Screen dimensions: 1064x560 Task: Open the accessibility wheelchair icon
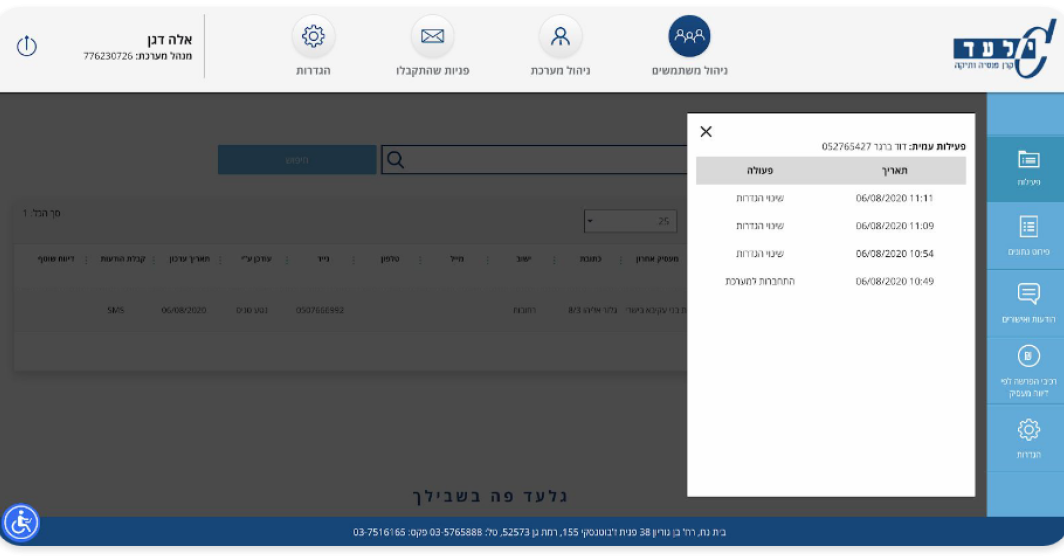[x=21, y=522]
